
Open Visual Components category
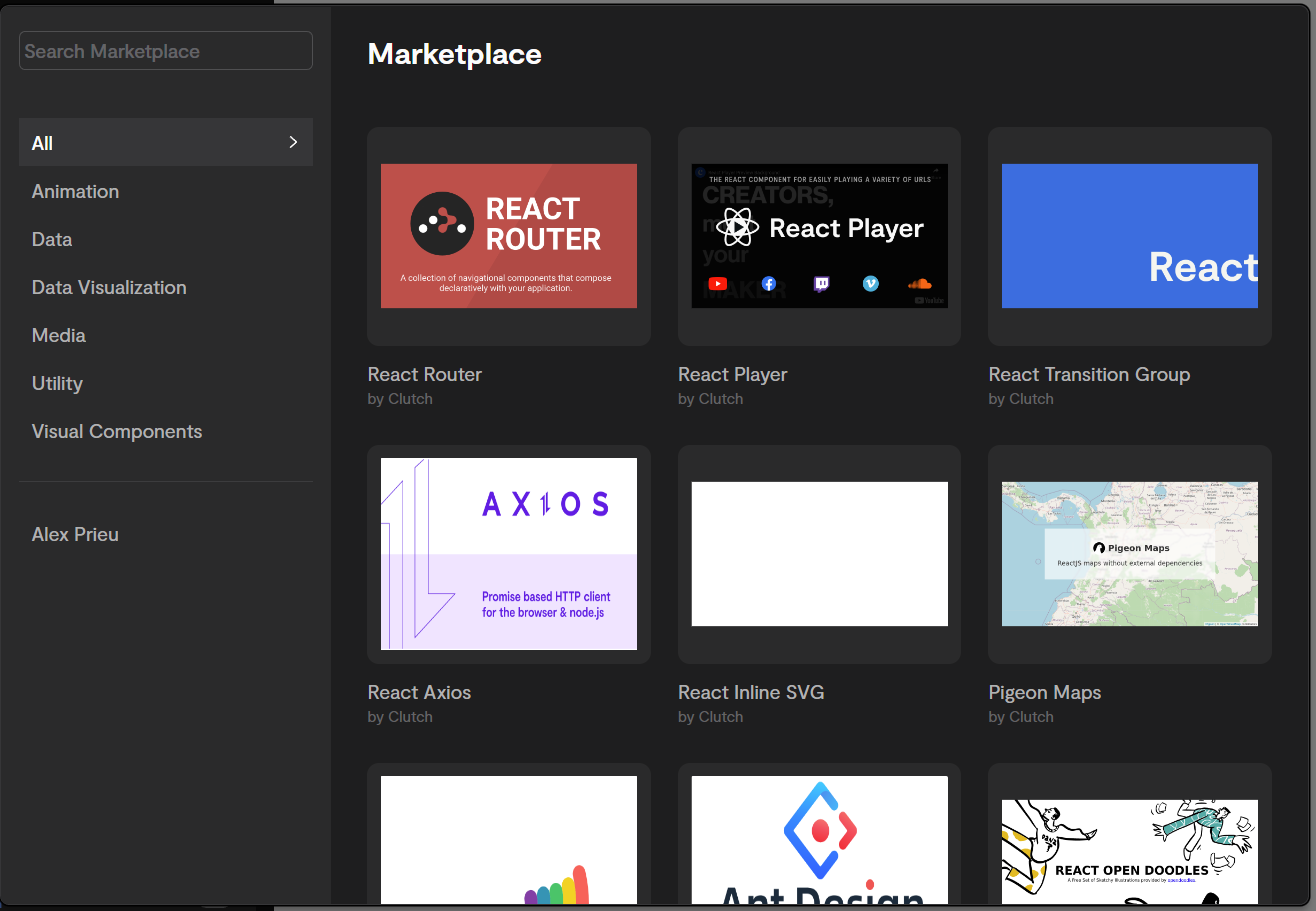[117, 431]
